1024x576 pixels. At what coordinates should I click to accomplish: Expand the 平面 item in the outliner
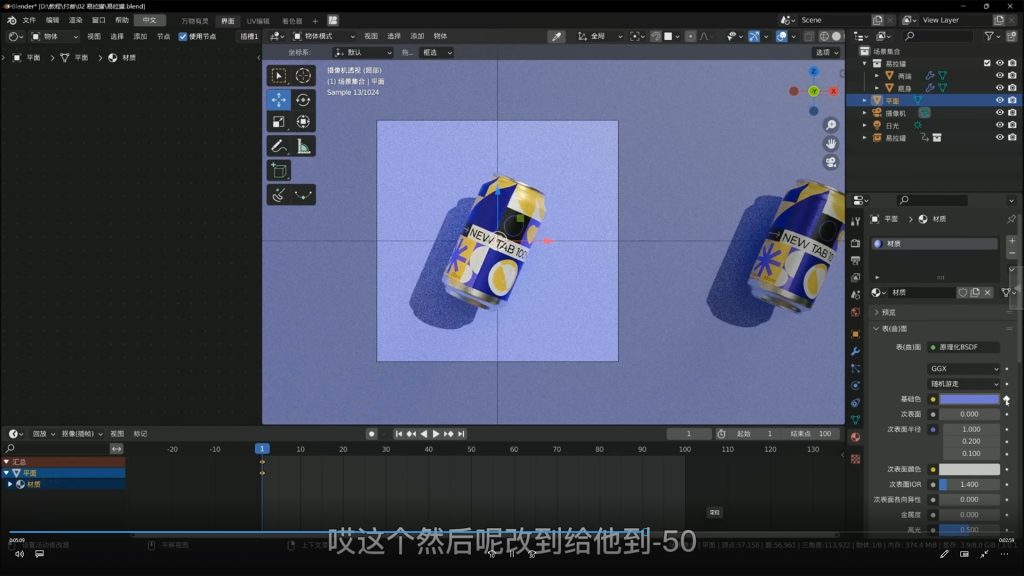[865, 101]
